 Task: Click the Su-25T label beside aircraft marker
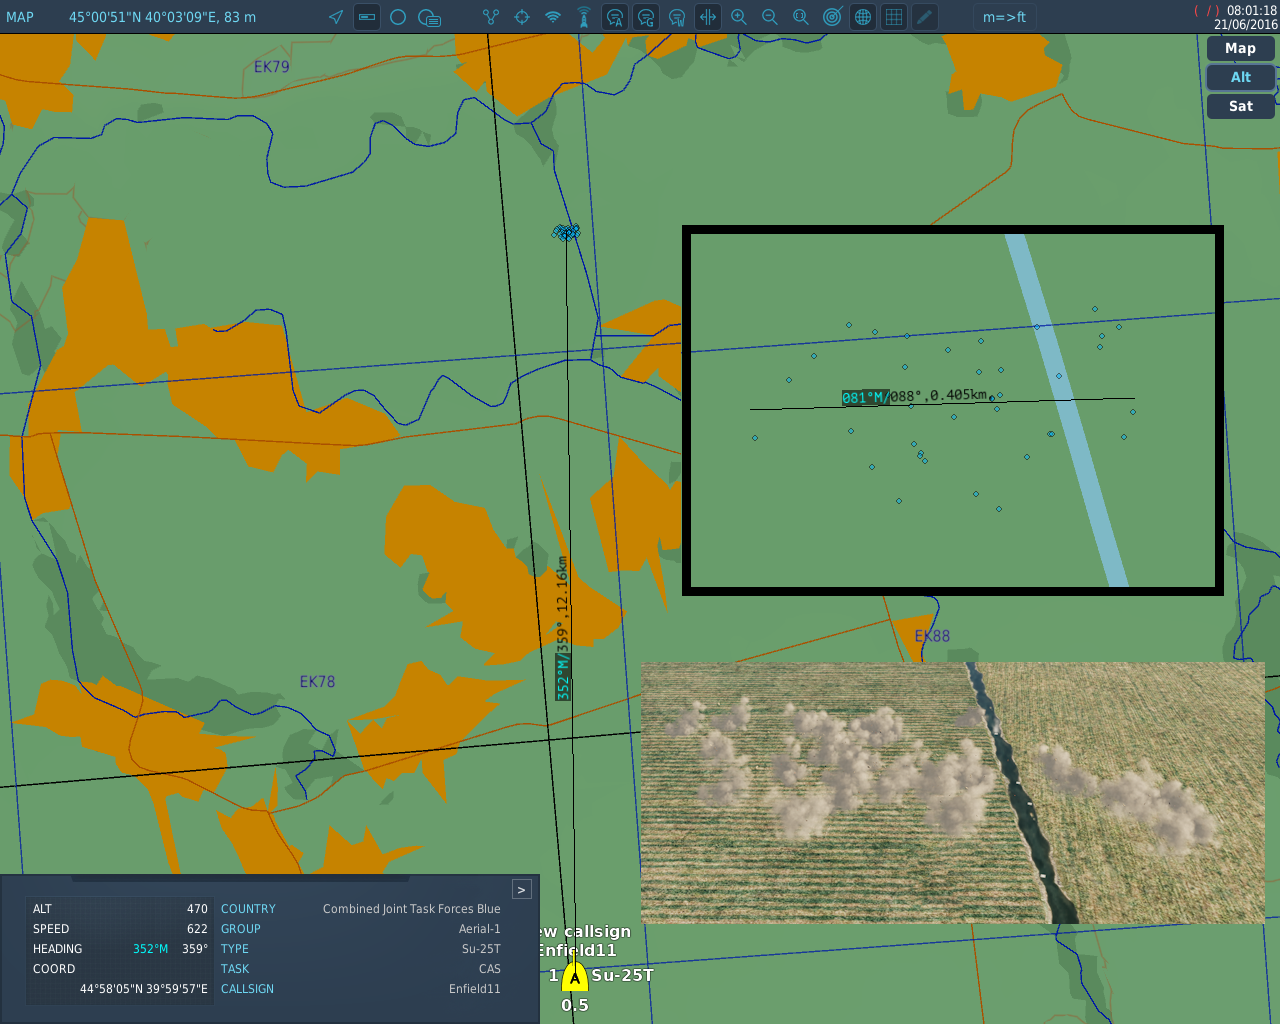[622, 975]
